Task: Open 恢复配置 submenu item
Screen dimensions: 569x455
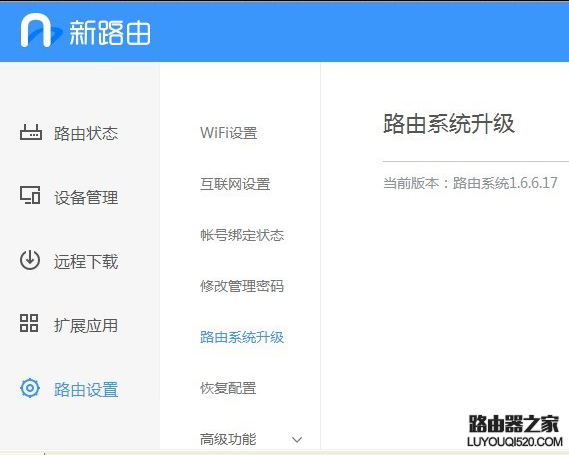Action: point(228,388)
